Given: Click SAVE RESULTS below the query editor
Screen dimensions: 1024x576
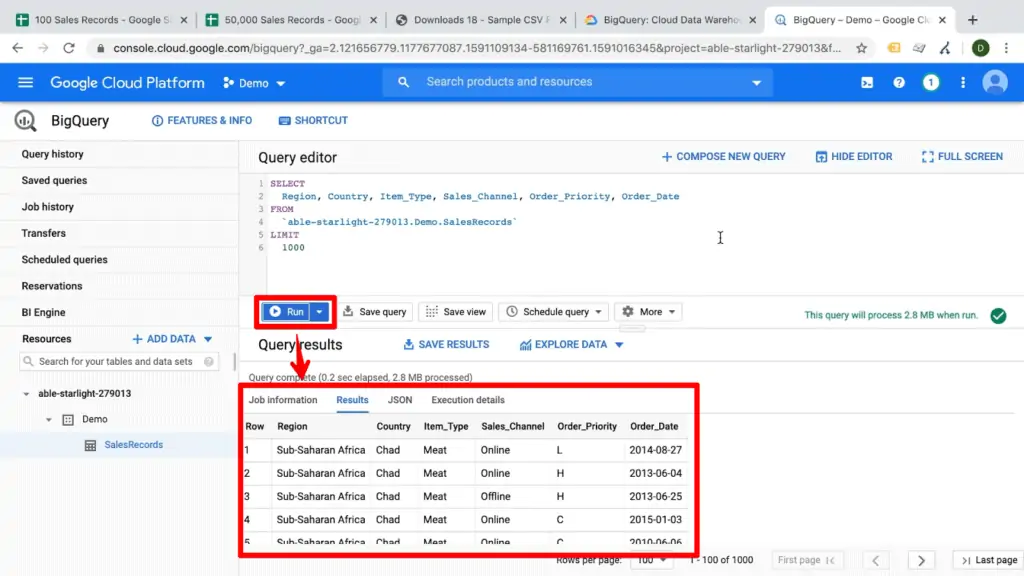Looking at the screenshot, I should [446, 344].
